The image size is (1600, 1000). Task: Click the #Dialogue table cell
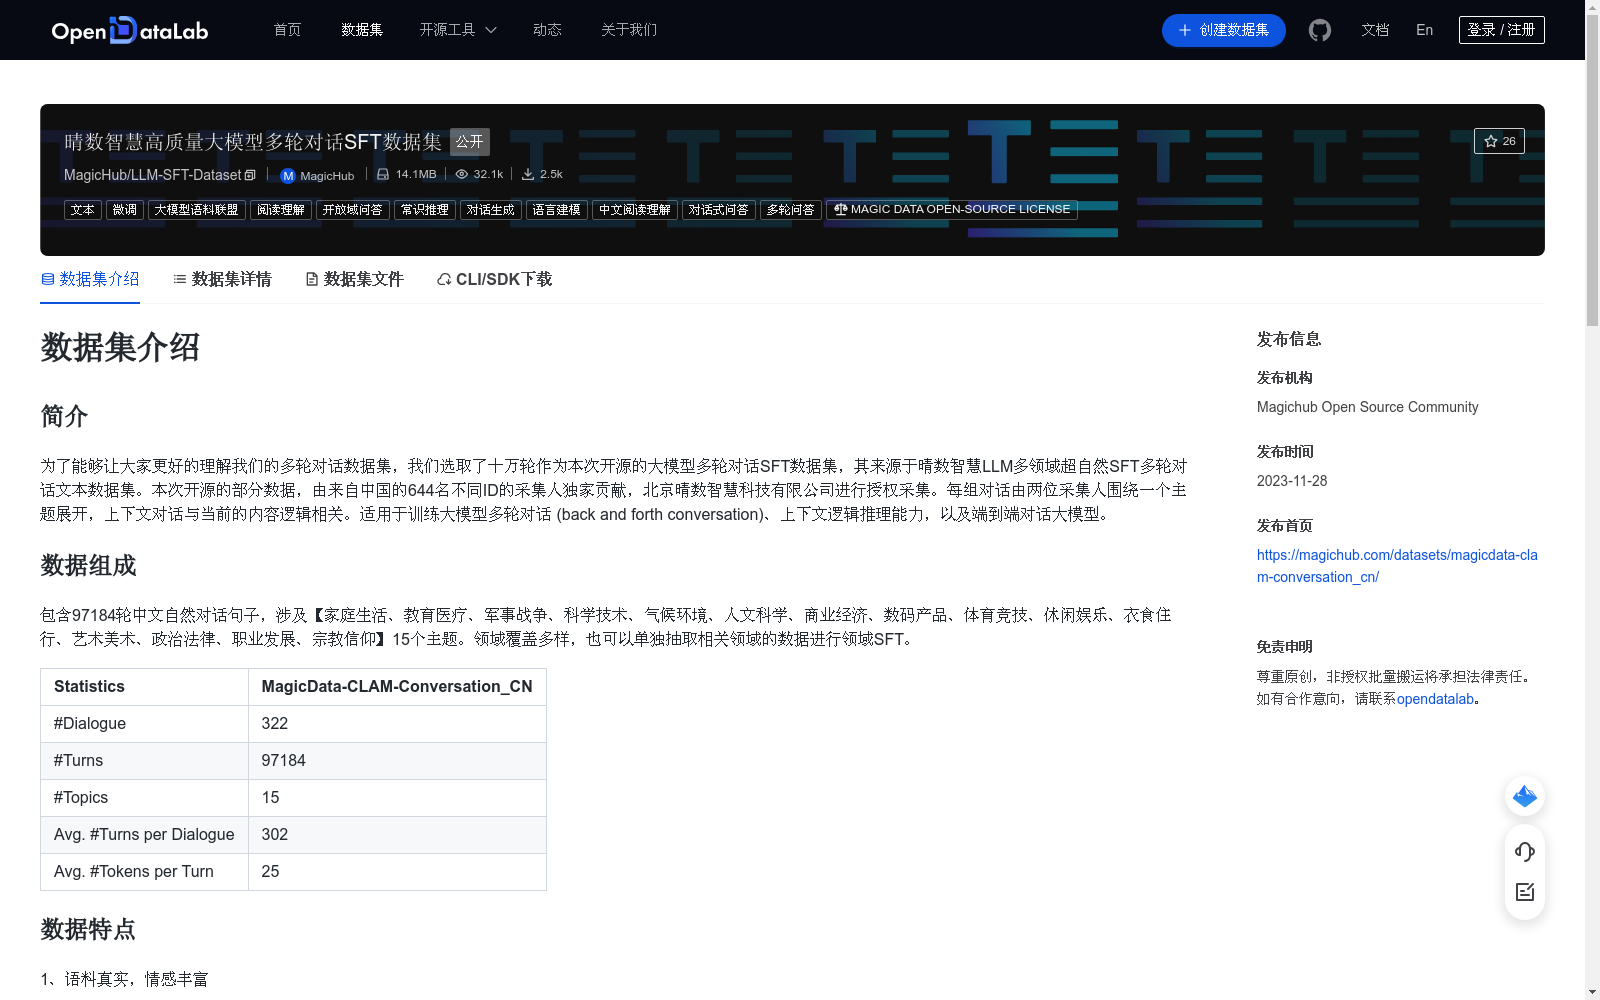pos(144,724)
